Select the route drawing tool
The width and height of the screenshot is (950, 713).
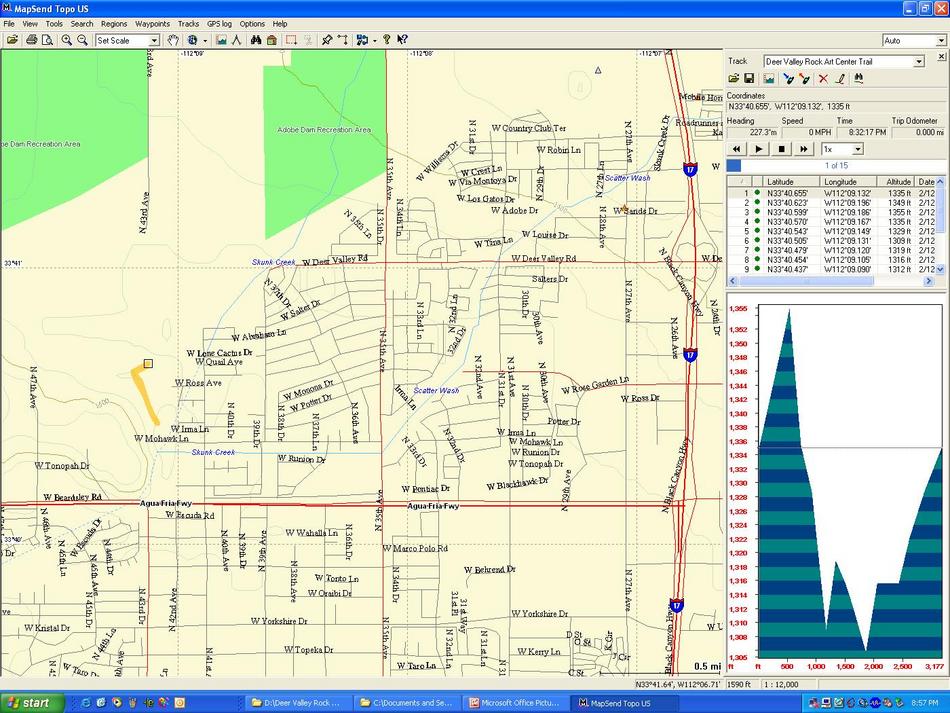tap(343, 40)
